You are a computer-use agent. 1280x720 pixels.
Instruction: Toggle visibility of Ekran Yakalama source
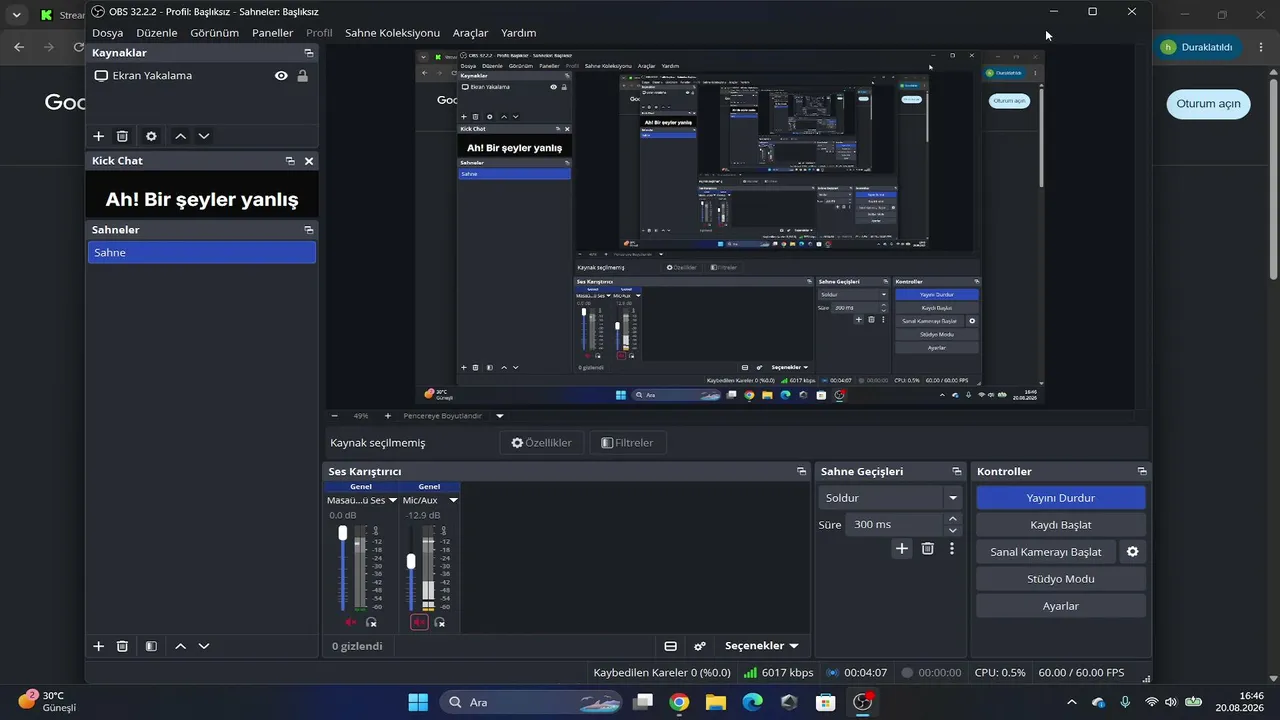tap(281, 76)
